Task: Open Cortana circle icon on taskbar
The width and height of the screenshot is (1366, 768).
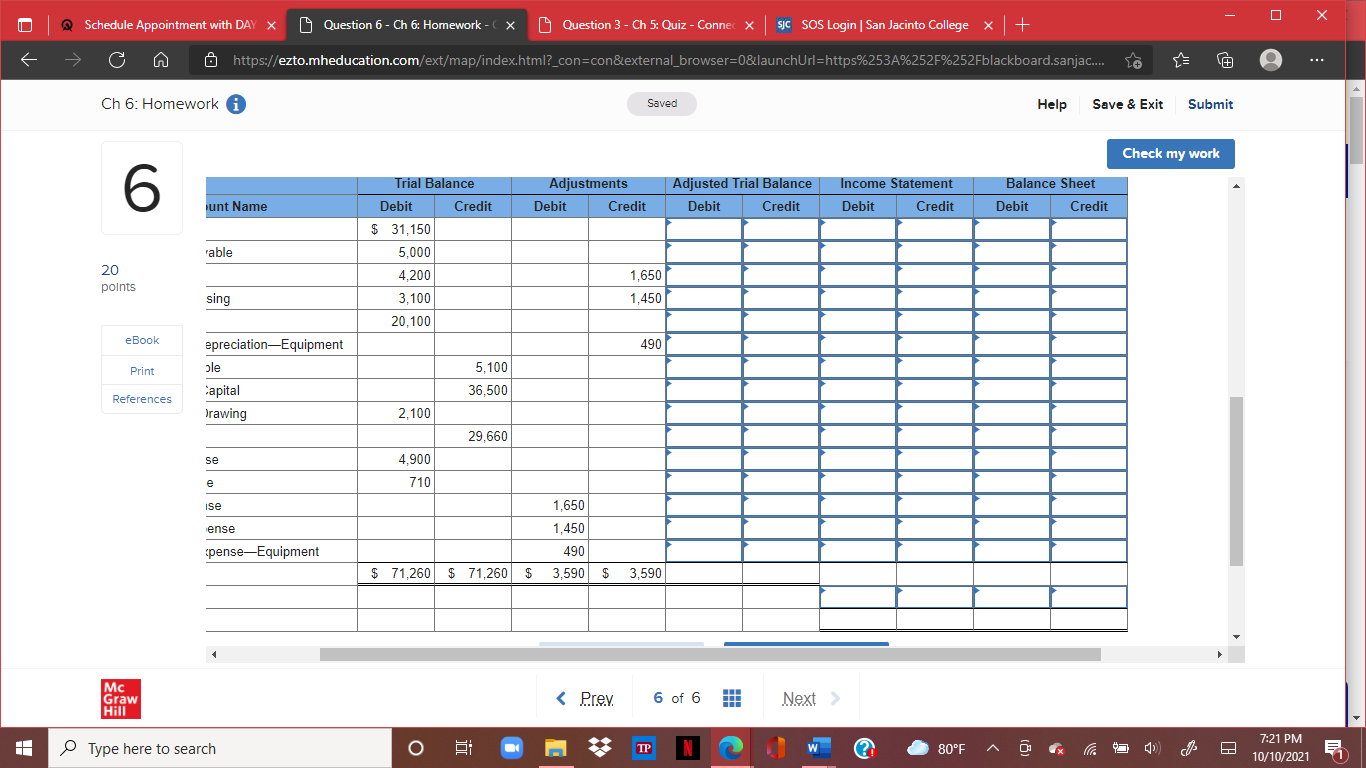Action: (418, 748)
